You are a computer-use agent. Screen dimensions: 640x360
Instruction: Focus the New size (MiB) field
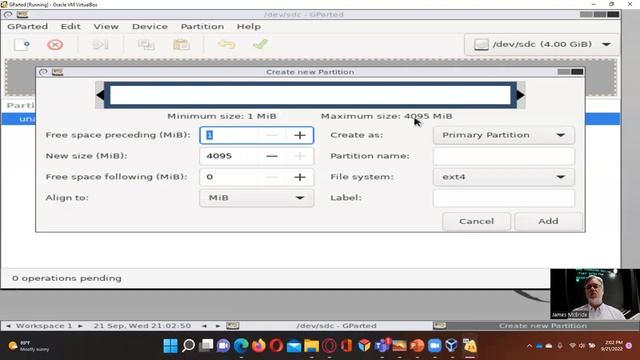(229, 156)
